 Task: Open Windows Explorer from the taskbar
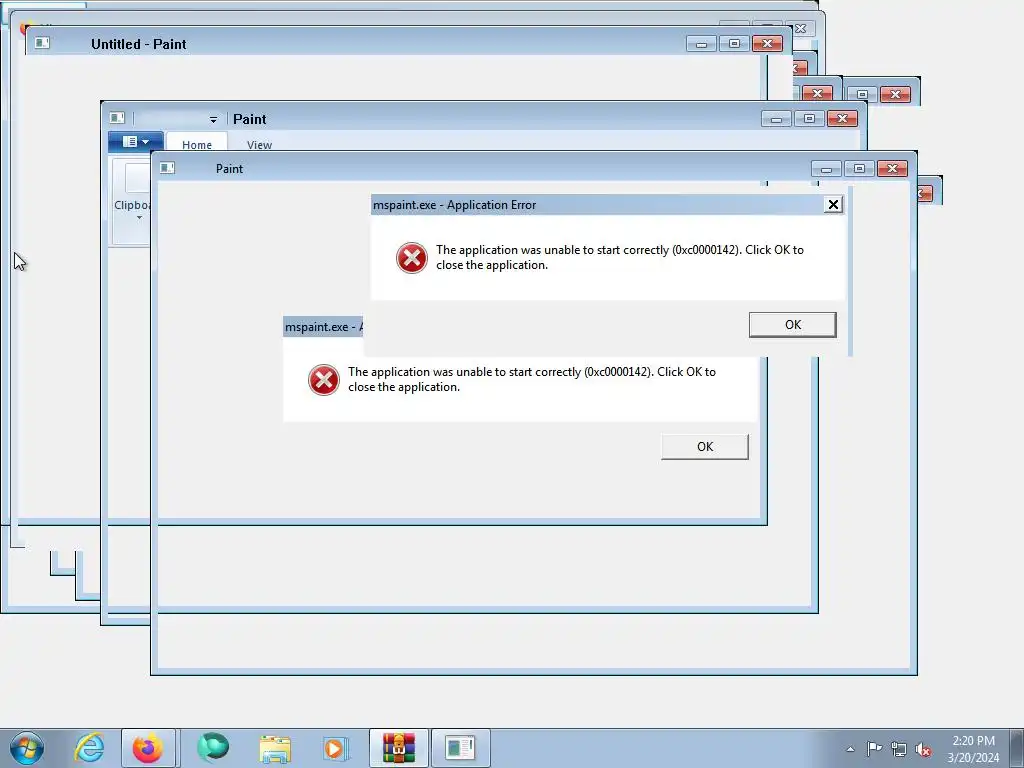click(275, 748)
